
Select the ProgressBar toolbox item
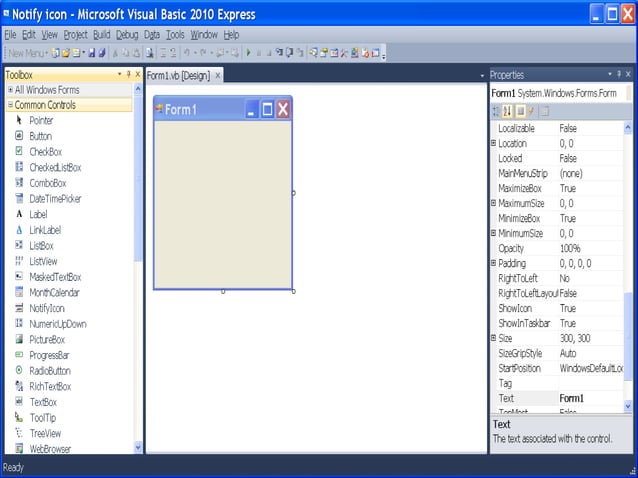pos(48,355)
